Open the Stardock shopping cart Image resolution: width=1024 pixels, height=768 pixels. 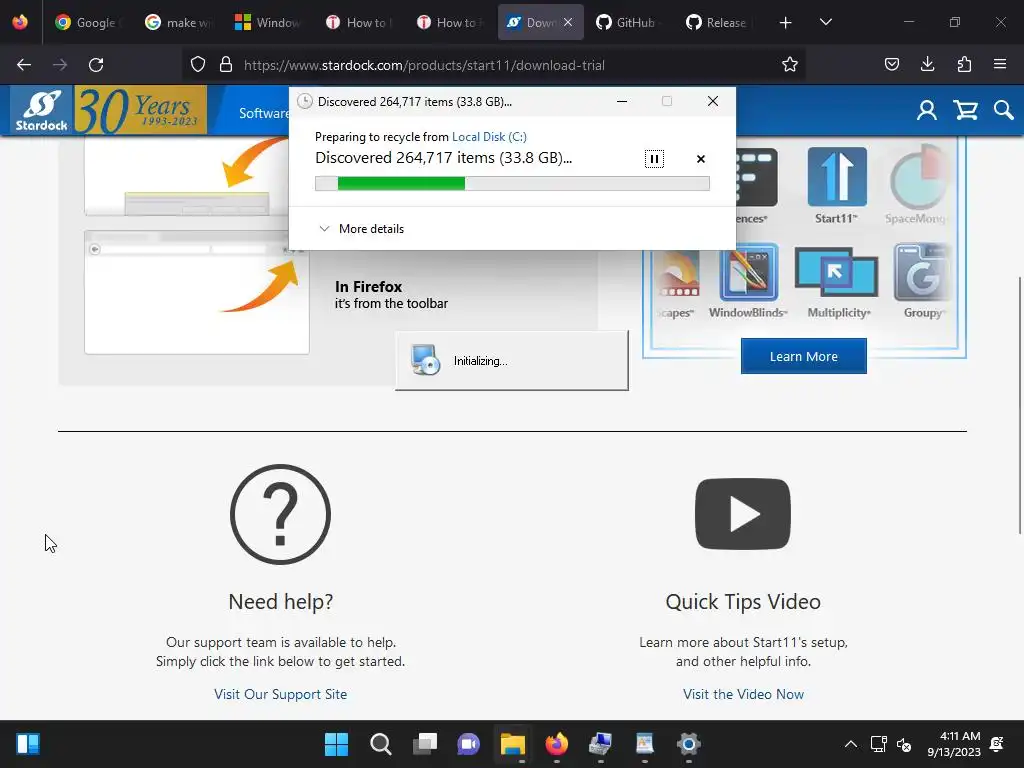pos(965,110)
